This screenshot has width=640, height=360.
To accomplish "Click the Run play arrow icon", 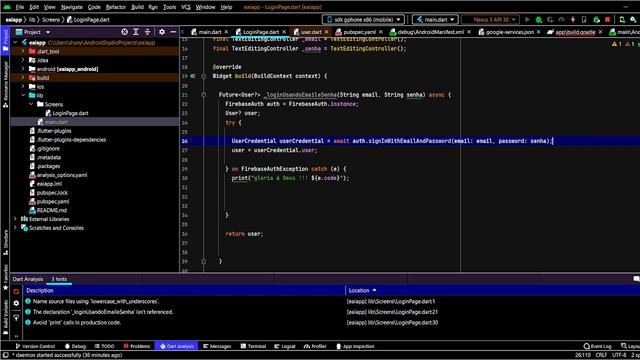I will point(527,20).
